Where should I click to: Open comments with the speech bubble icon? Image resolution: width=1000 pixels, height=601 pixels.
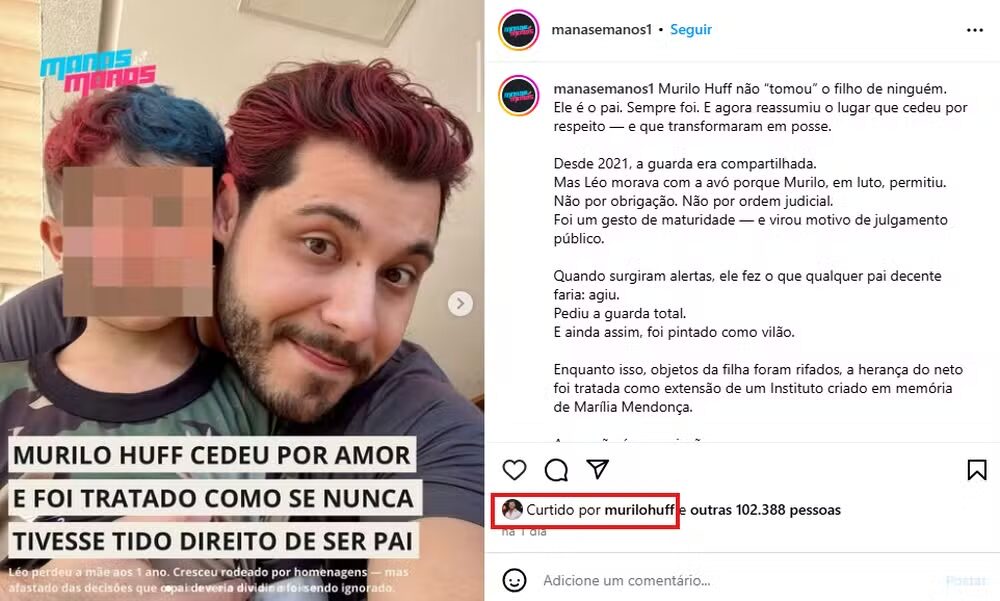click(556, 470)
